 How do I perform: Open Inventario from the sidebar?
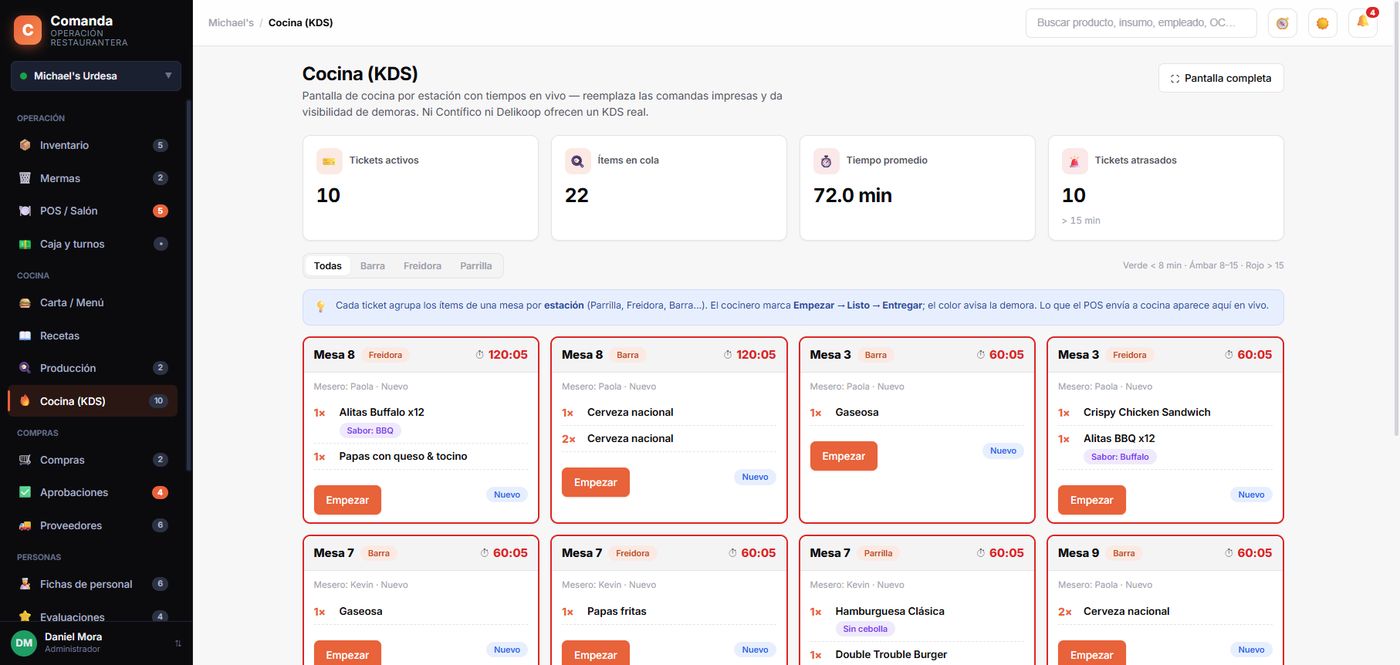pos(93,145)
